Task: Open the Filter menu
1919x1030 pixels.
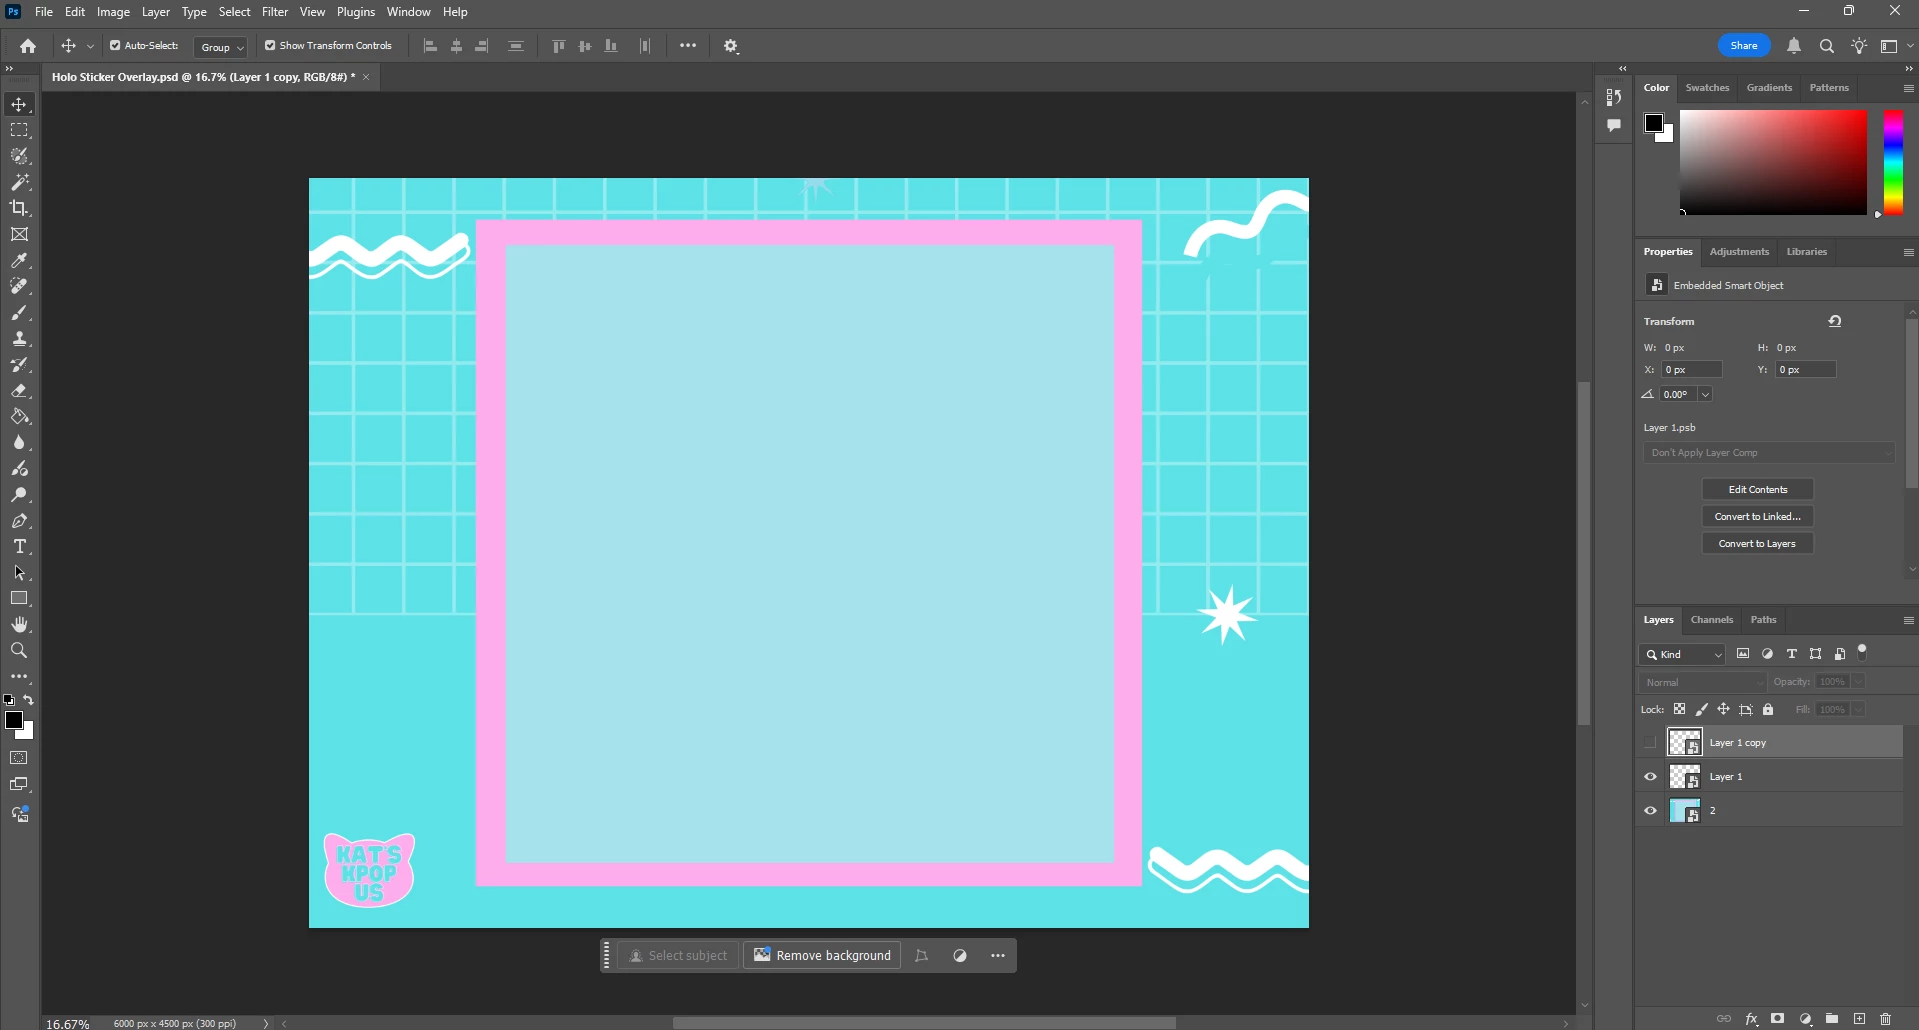Action: [275, 12]
